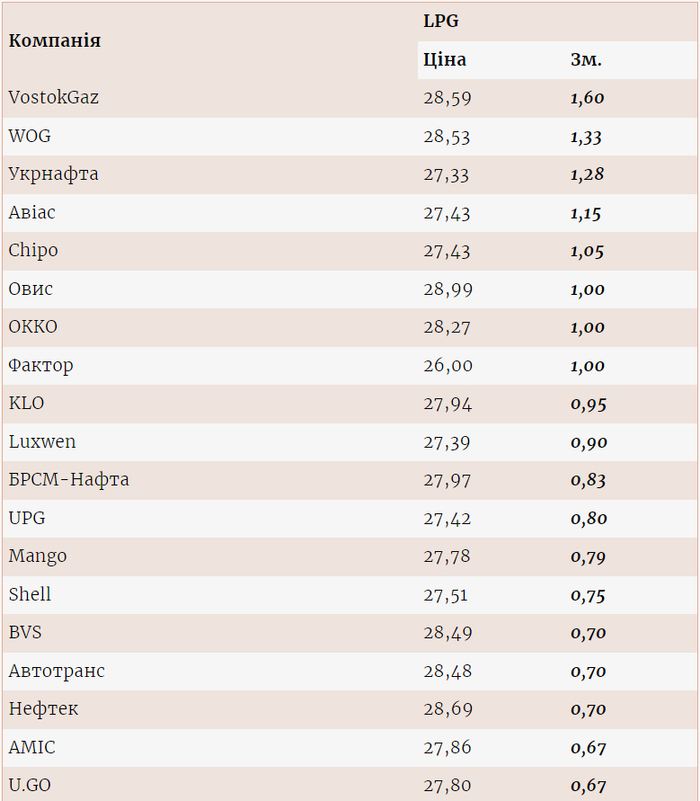Select the 'Зм.' column header
The image size is (700, 801).
click(586, 60)
